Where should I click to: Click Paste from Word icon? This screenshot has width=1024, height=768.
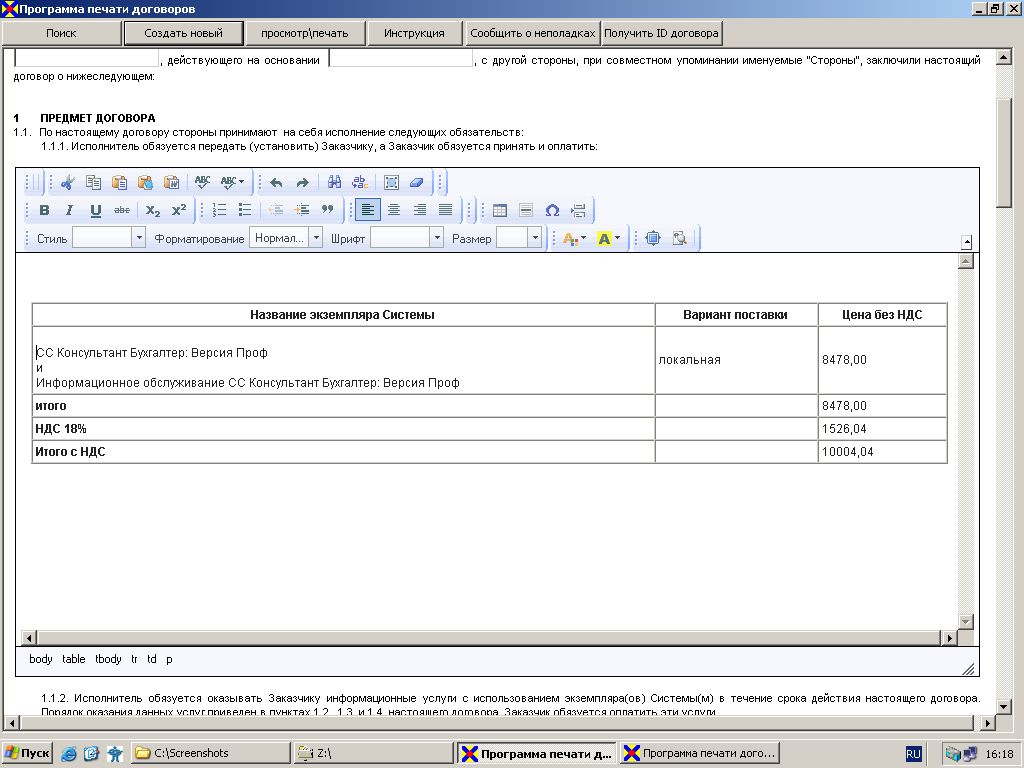(172, 183)
